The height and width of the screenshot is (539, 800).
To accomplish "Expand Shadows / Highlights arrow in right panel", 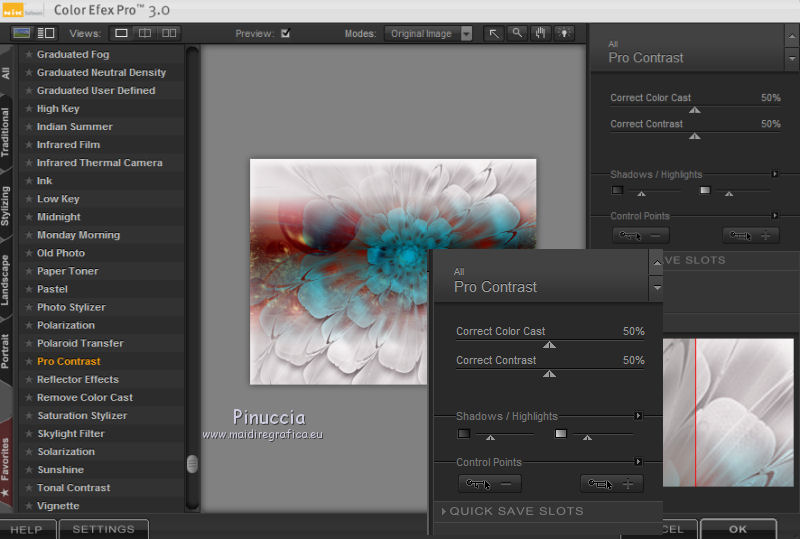I will pos(775,174).
